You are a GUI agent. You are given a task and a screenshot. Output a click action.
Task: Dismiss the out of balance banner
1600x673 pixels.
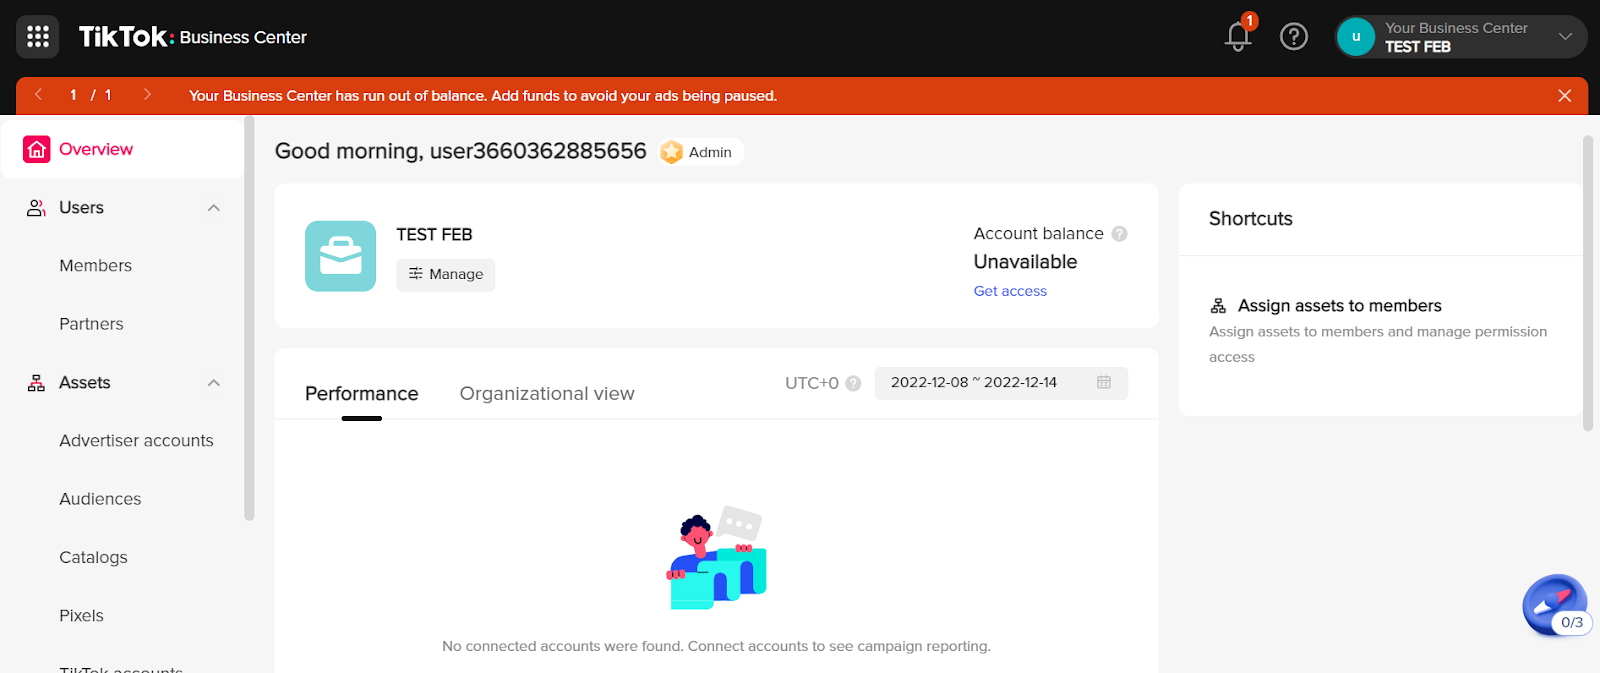(1565, 96)
